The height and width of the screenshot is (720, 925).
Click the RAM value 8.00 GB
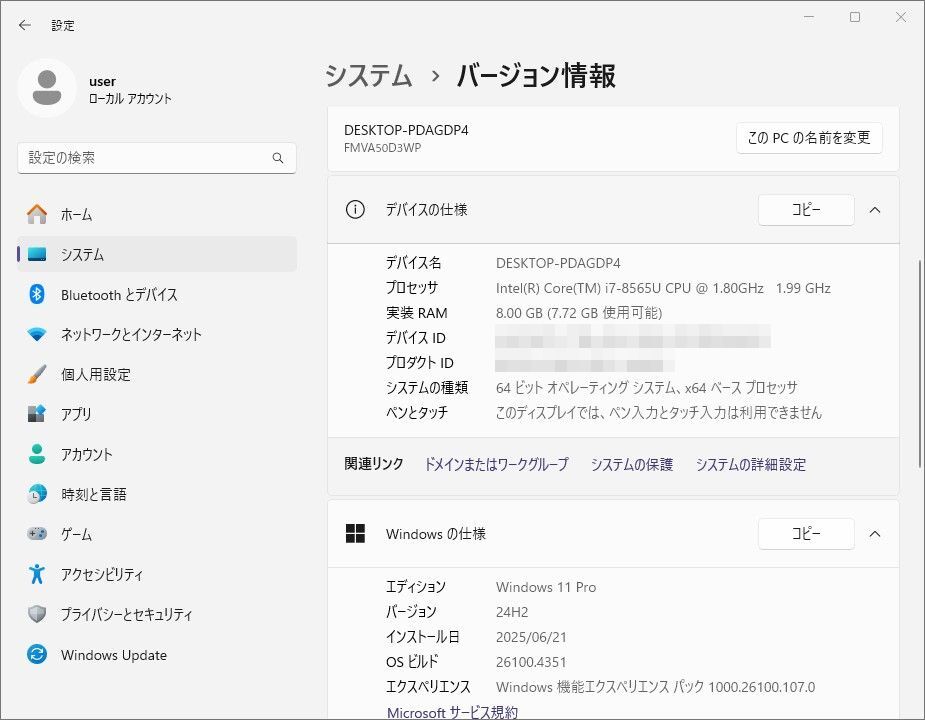[579, 313]
